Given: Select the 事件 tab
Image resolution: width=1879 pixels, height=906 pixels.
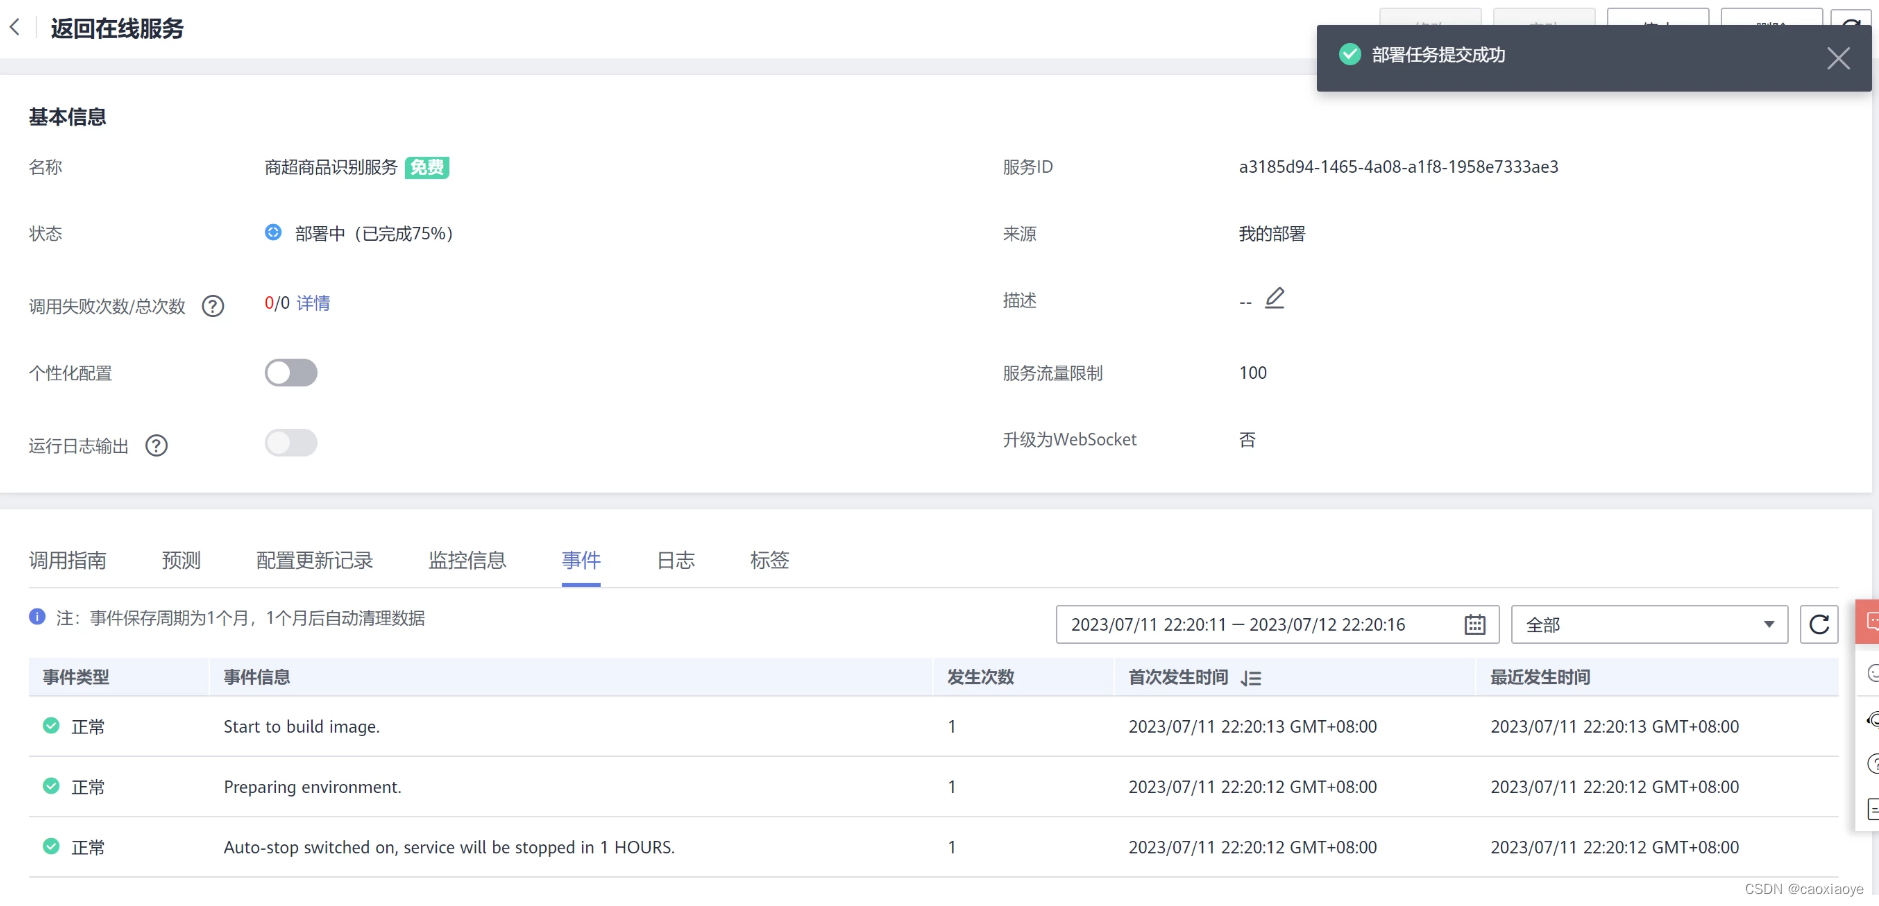Looking at the screenshot, I should [x=581, y=560].
